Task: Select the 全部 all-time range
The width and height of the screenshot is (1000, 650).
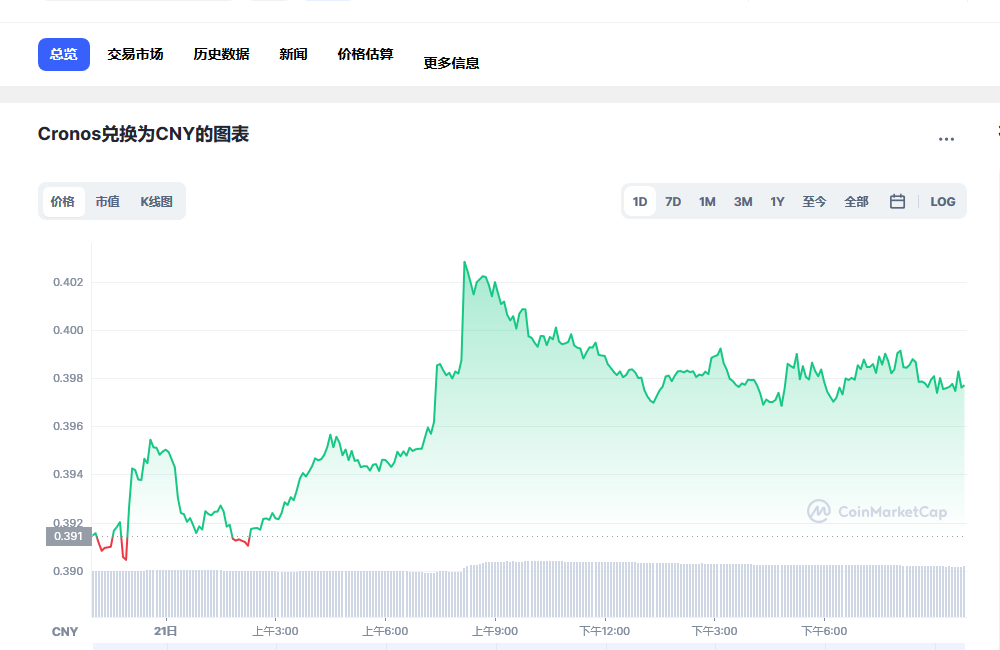Action: pos(855,201)
